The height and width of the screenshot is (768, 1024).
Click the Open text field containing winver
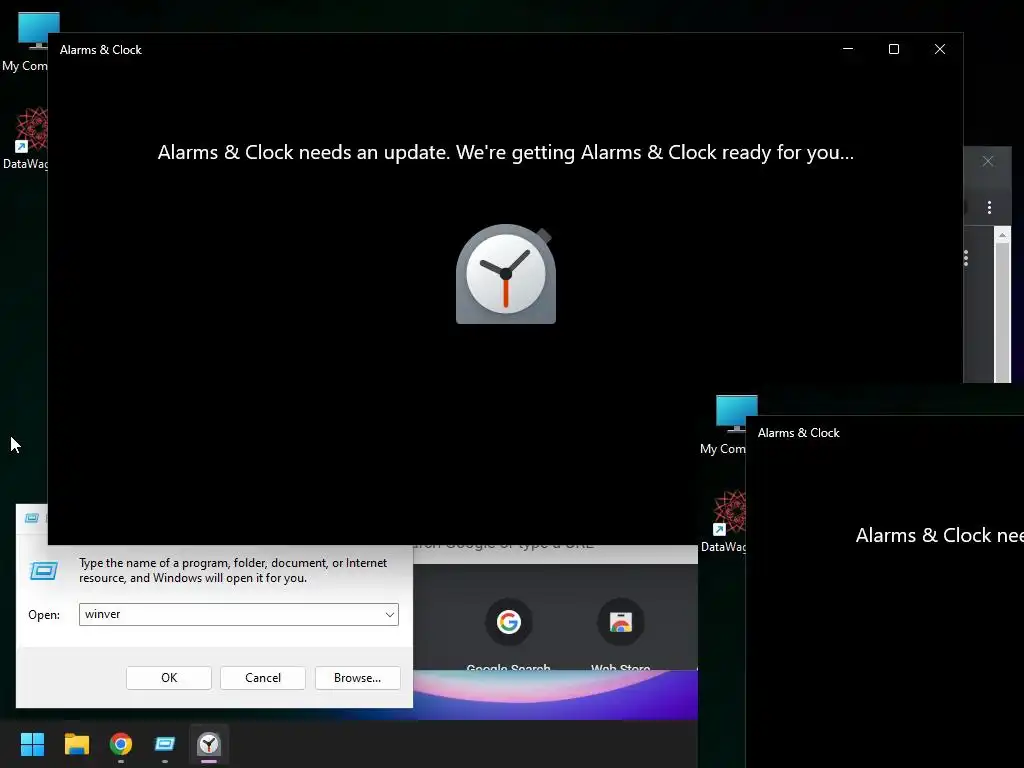[239, 615]
